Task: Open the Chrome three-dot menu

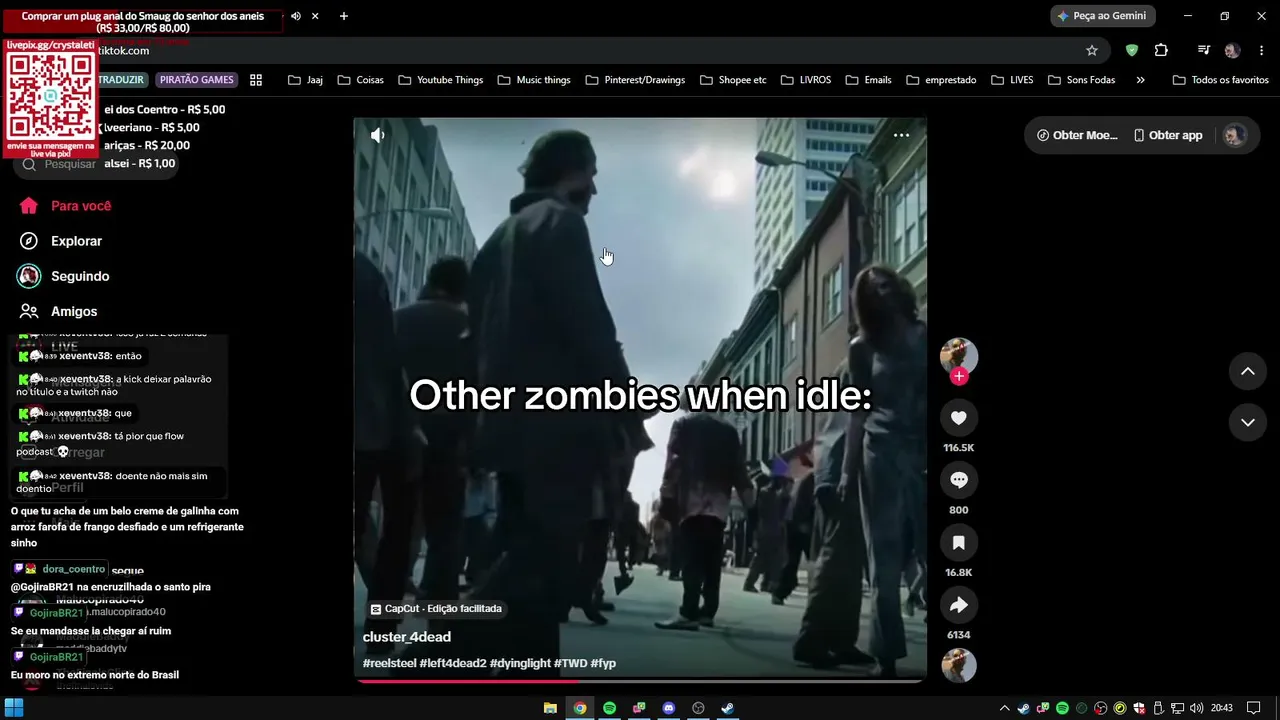Action: coord(1259,50)
